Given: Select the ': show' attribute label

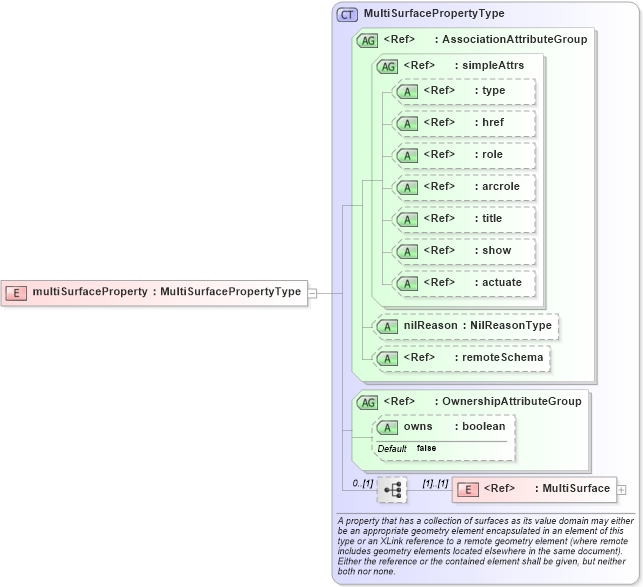Looking at the screenshot, I should [x=493, y=250].
